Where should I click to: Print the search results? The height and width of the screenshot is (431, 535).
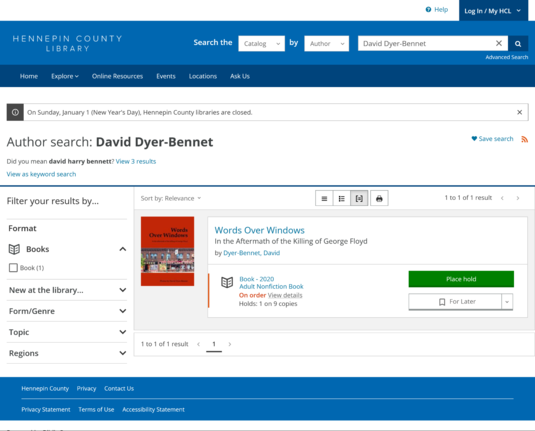(x=379, y=199)
